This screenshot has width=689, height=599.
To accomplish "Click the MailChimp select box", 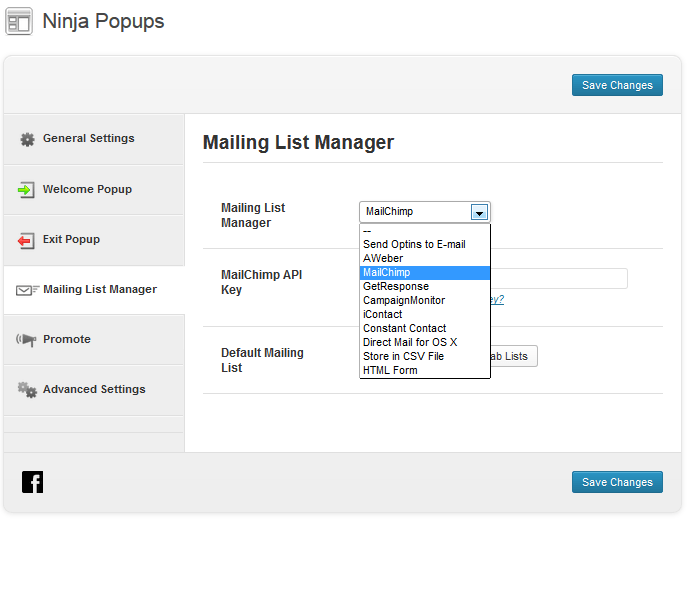I will (x=424, y=212).
